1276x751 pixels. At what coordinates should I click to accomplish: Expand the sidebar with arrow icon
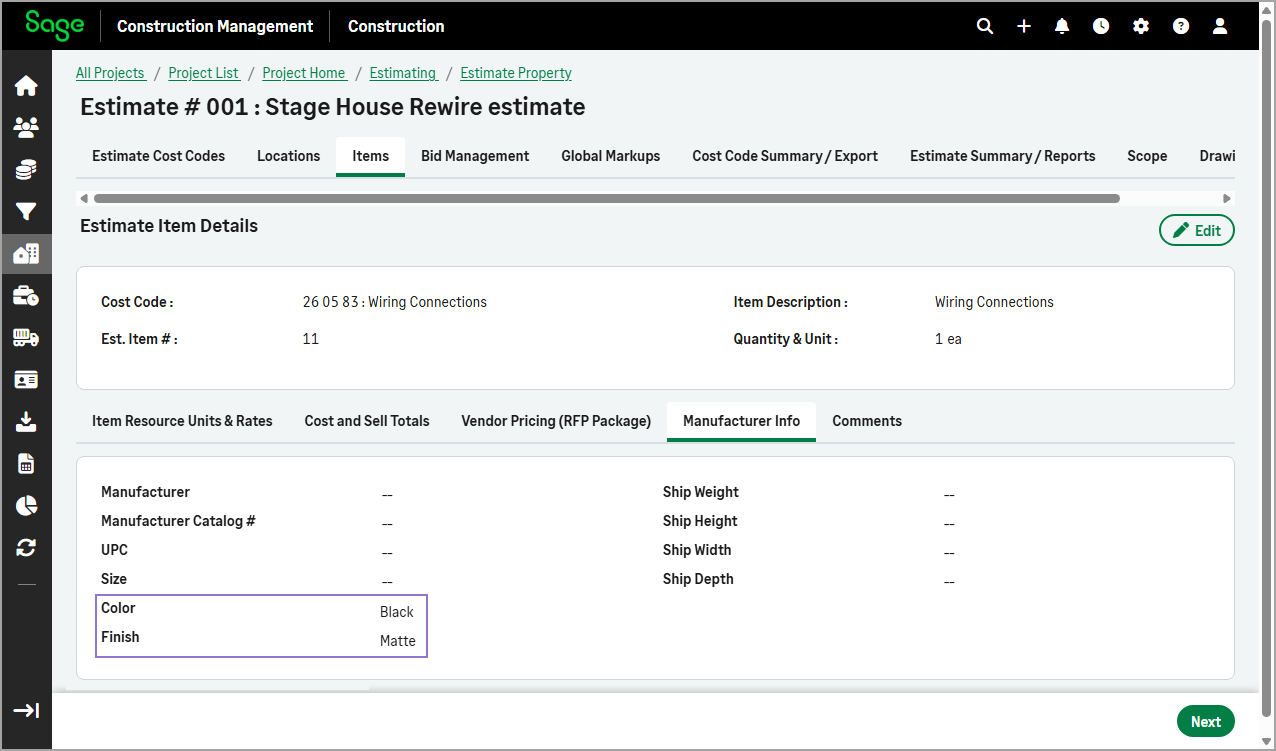[26, 711]
